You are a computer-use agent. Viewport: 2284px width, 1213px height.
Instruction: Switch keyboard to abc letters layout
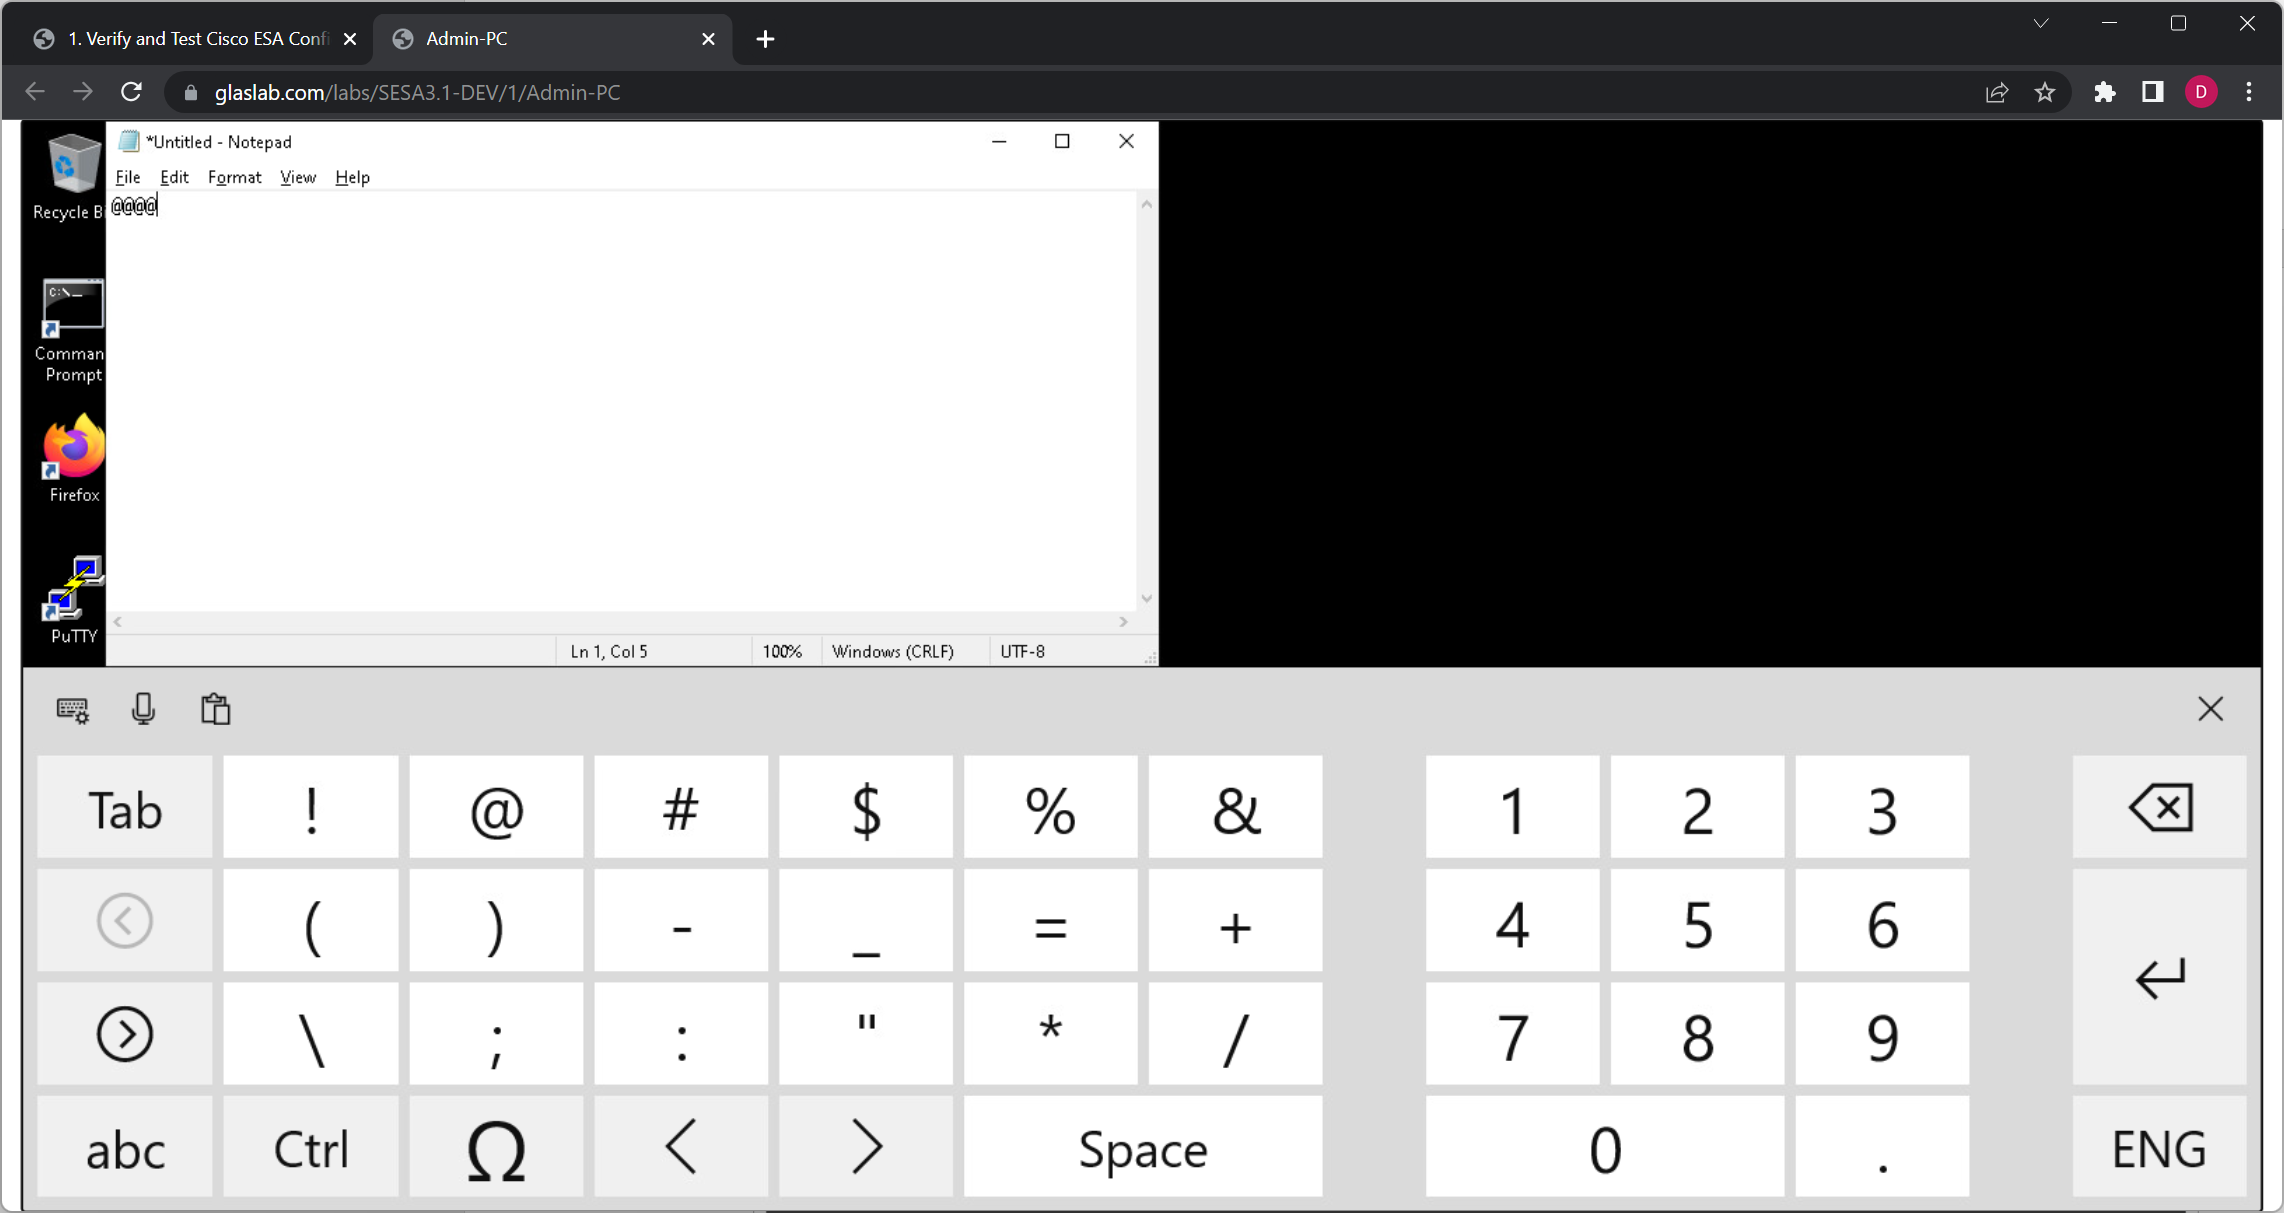(125, 1148)
